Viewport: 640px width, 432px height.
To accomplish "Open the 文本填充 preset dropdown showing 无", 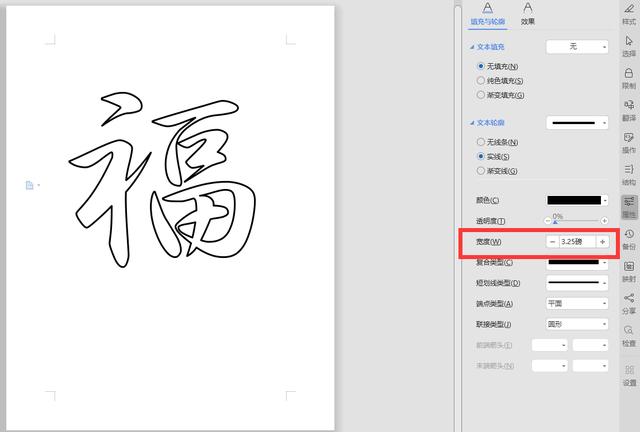I will (577, 46).
